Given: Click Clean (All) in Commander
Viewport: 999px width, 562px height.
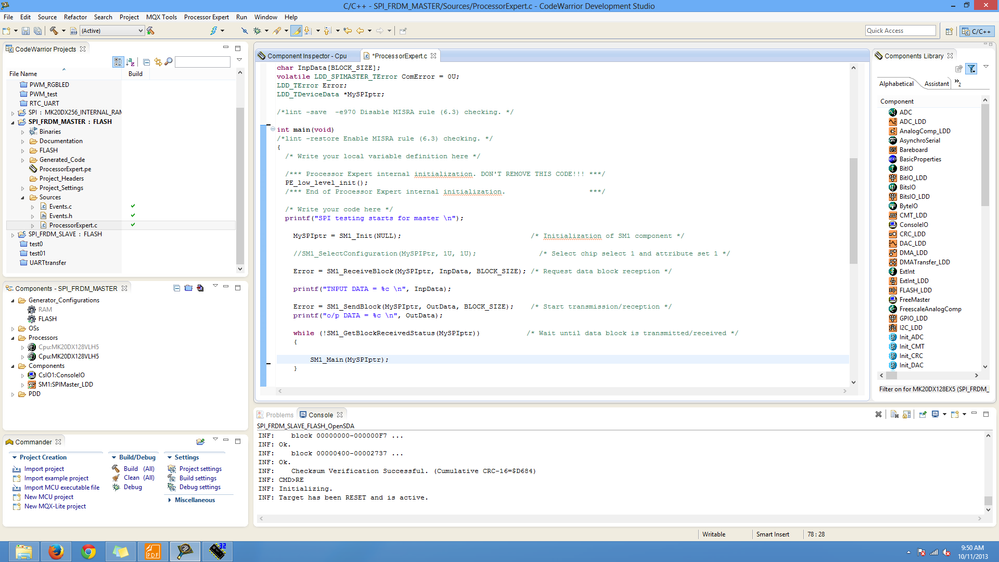Looking at the screenshot, I should 138,478.
